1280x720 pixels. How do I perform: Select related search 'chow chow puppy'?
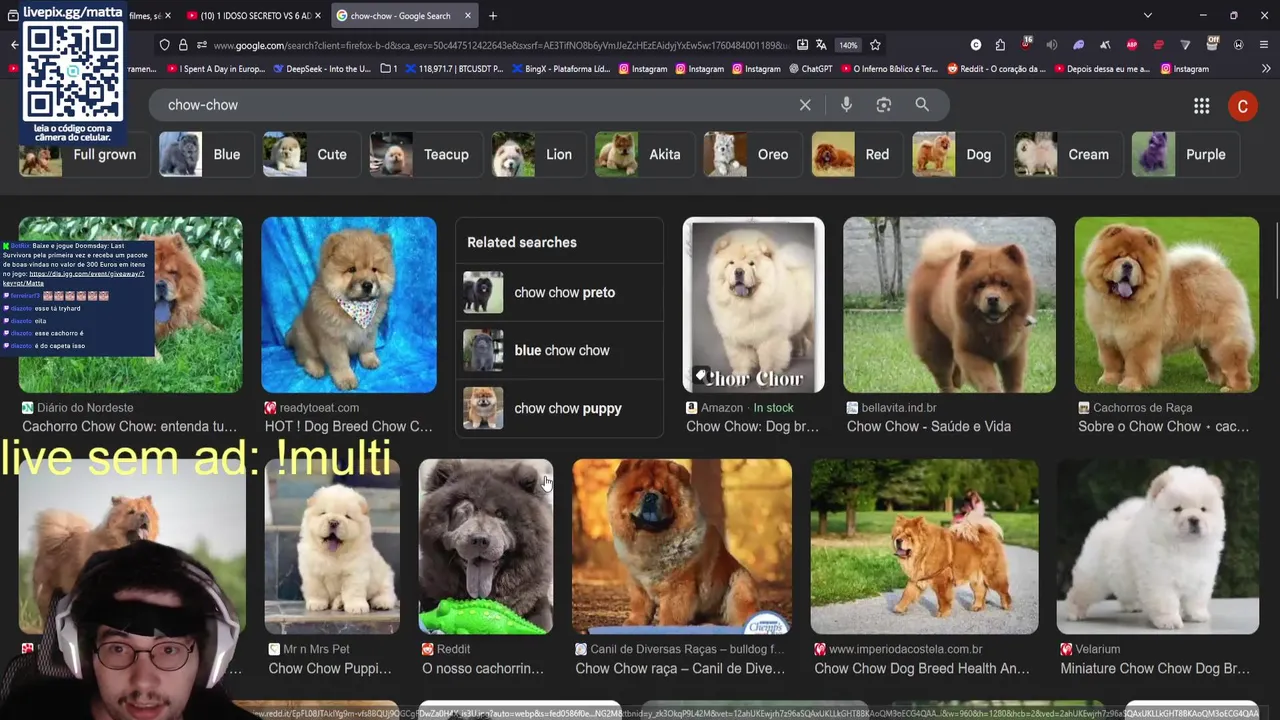(x=559, y=408)
